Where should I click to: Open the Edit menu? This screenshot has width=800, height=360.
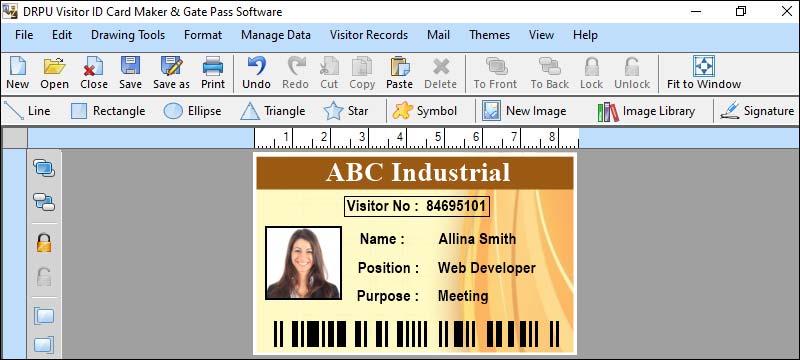(62, 35)
